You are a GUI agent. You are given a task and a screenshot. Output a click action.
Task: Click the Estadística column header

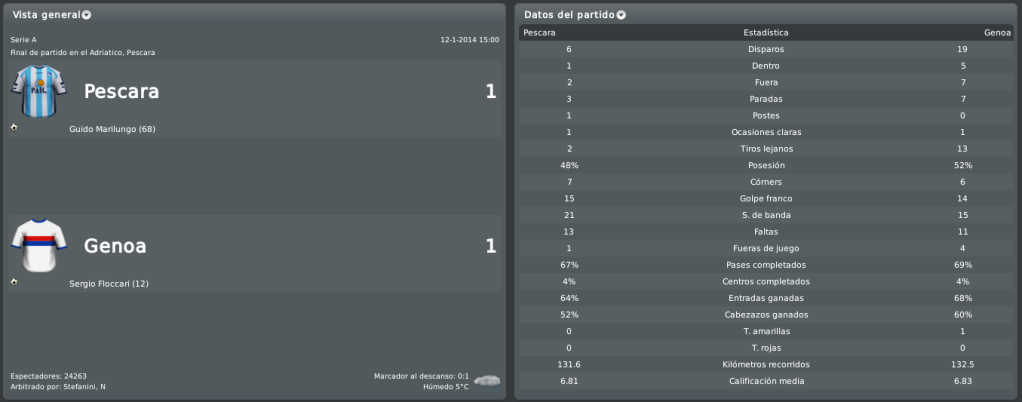766,33
